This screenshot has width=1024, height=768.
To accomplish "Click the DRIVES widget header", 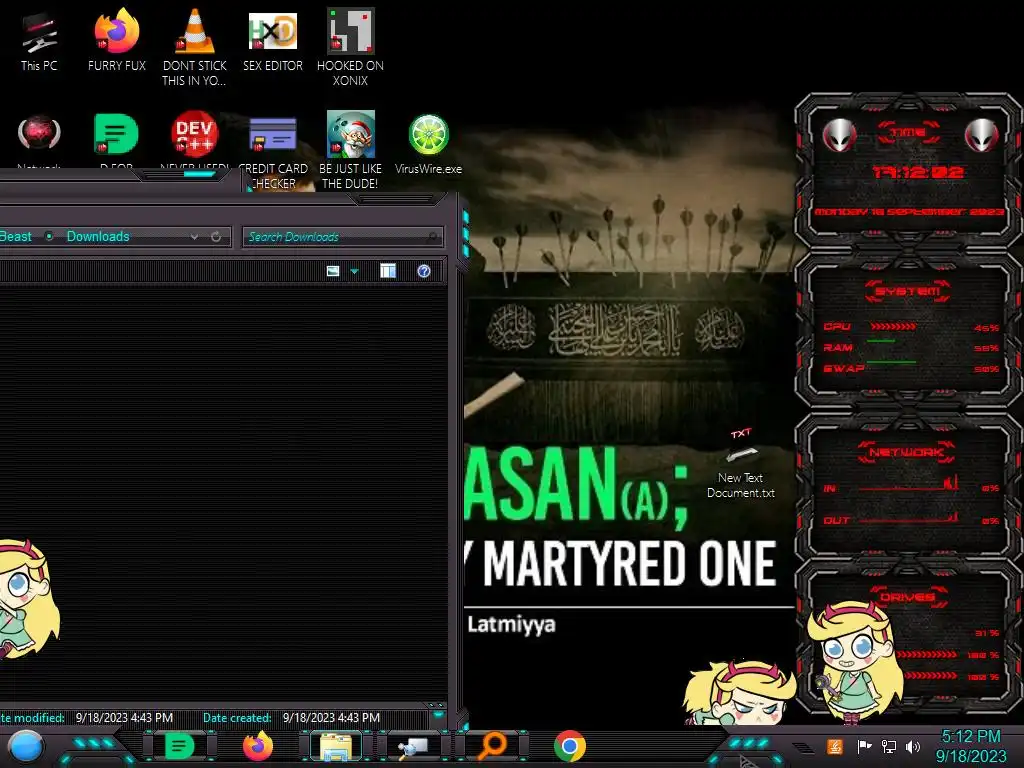I will [908, 597].
